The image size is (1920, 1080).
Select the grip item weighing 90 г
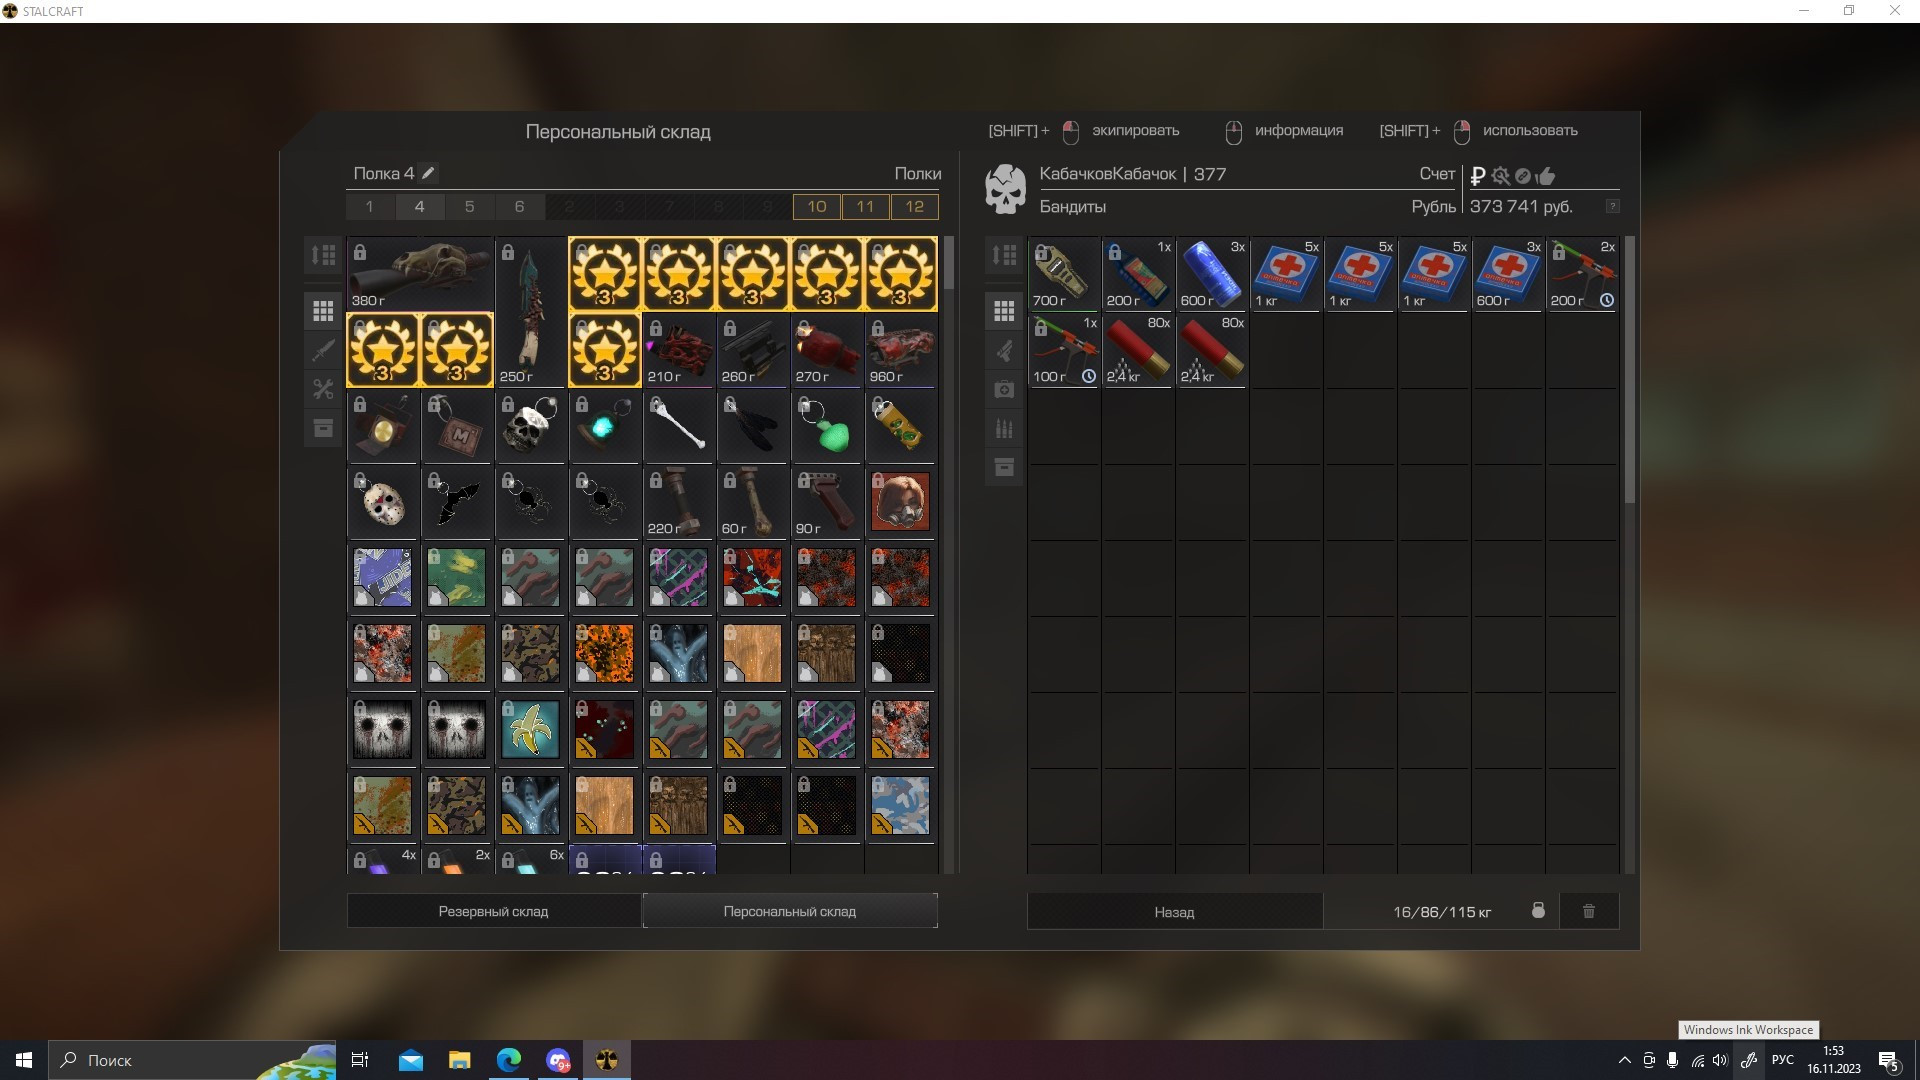(x=827, y=502)
